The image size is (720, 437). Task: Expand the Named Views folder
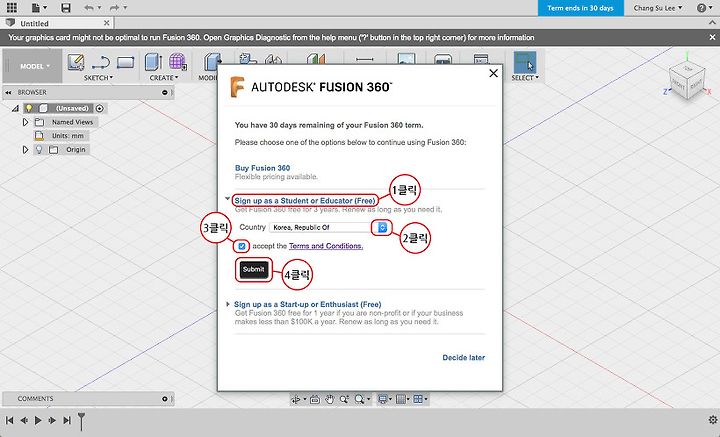click(x=25, y=122)
